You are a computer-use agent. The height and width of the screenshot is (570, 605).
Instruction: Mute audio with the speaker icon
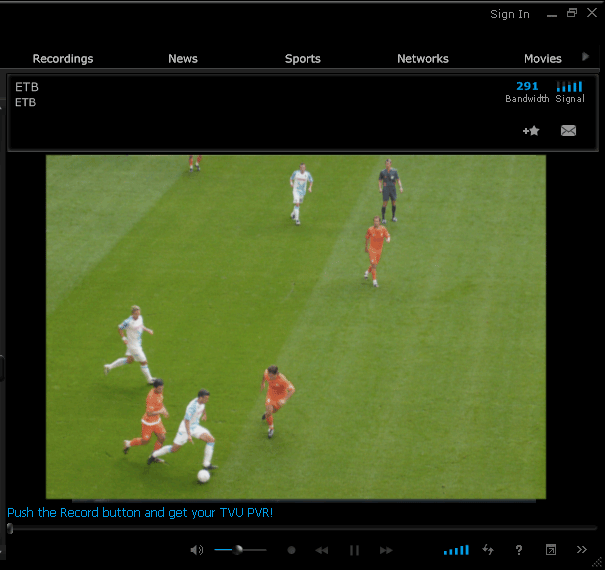[x=197, y=550]
